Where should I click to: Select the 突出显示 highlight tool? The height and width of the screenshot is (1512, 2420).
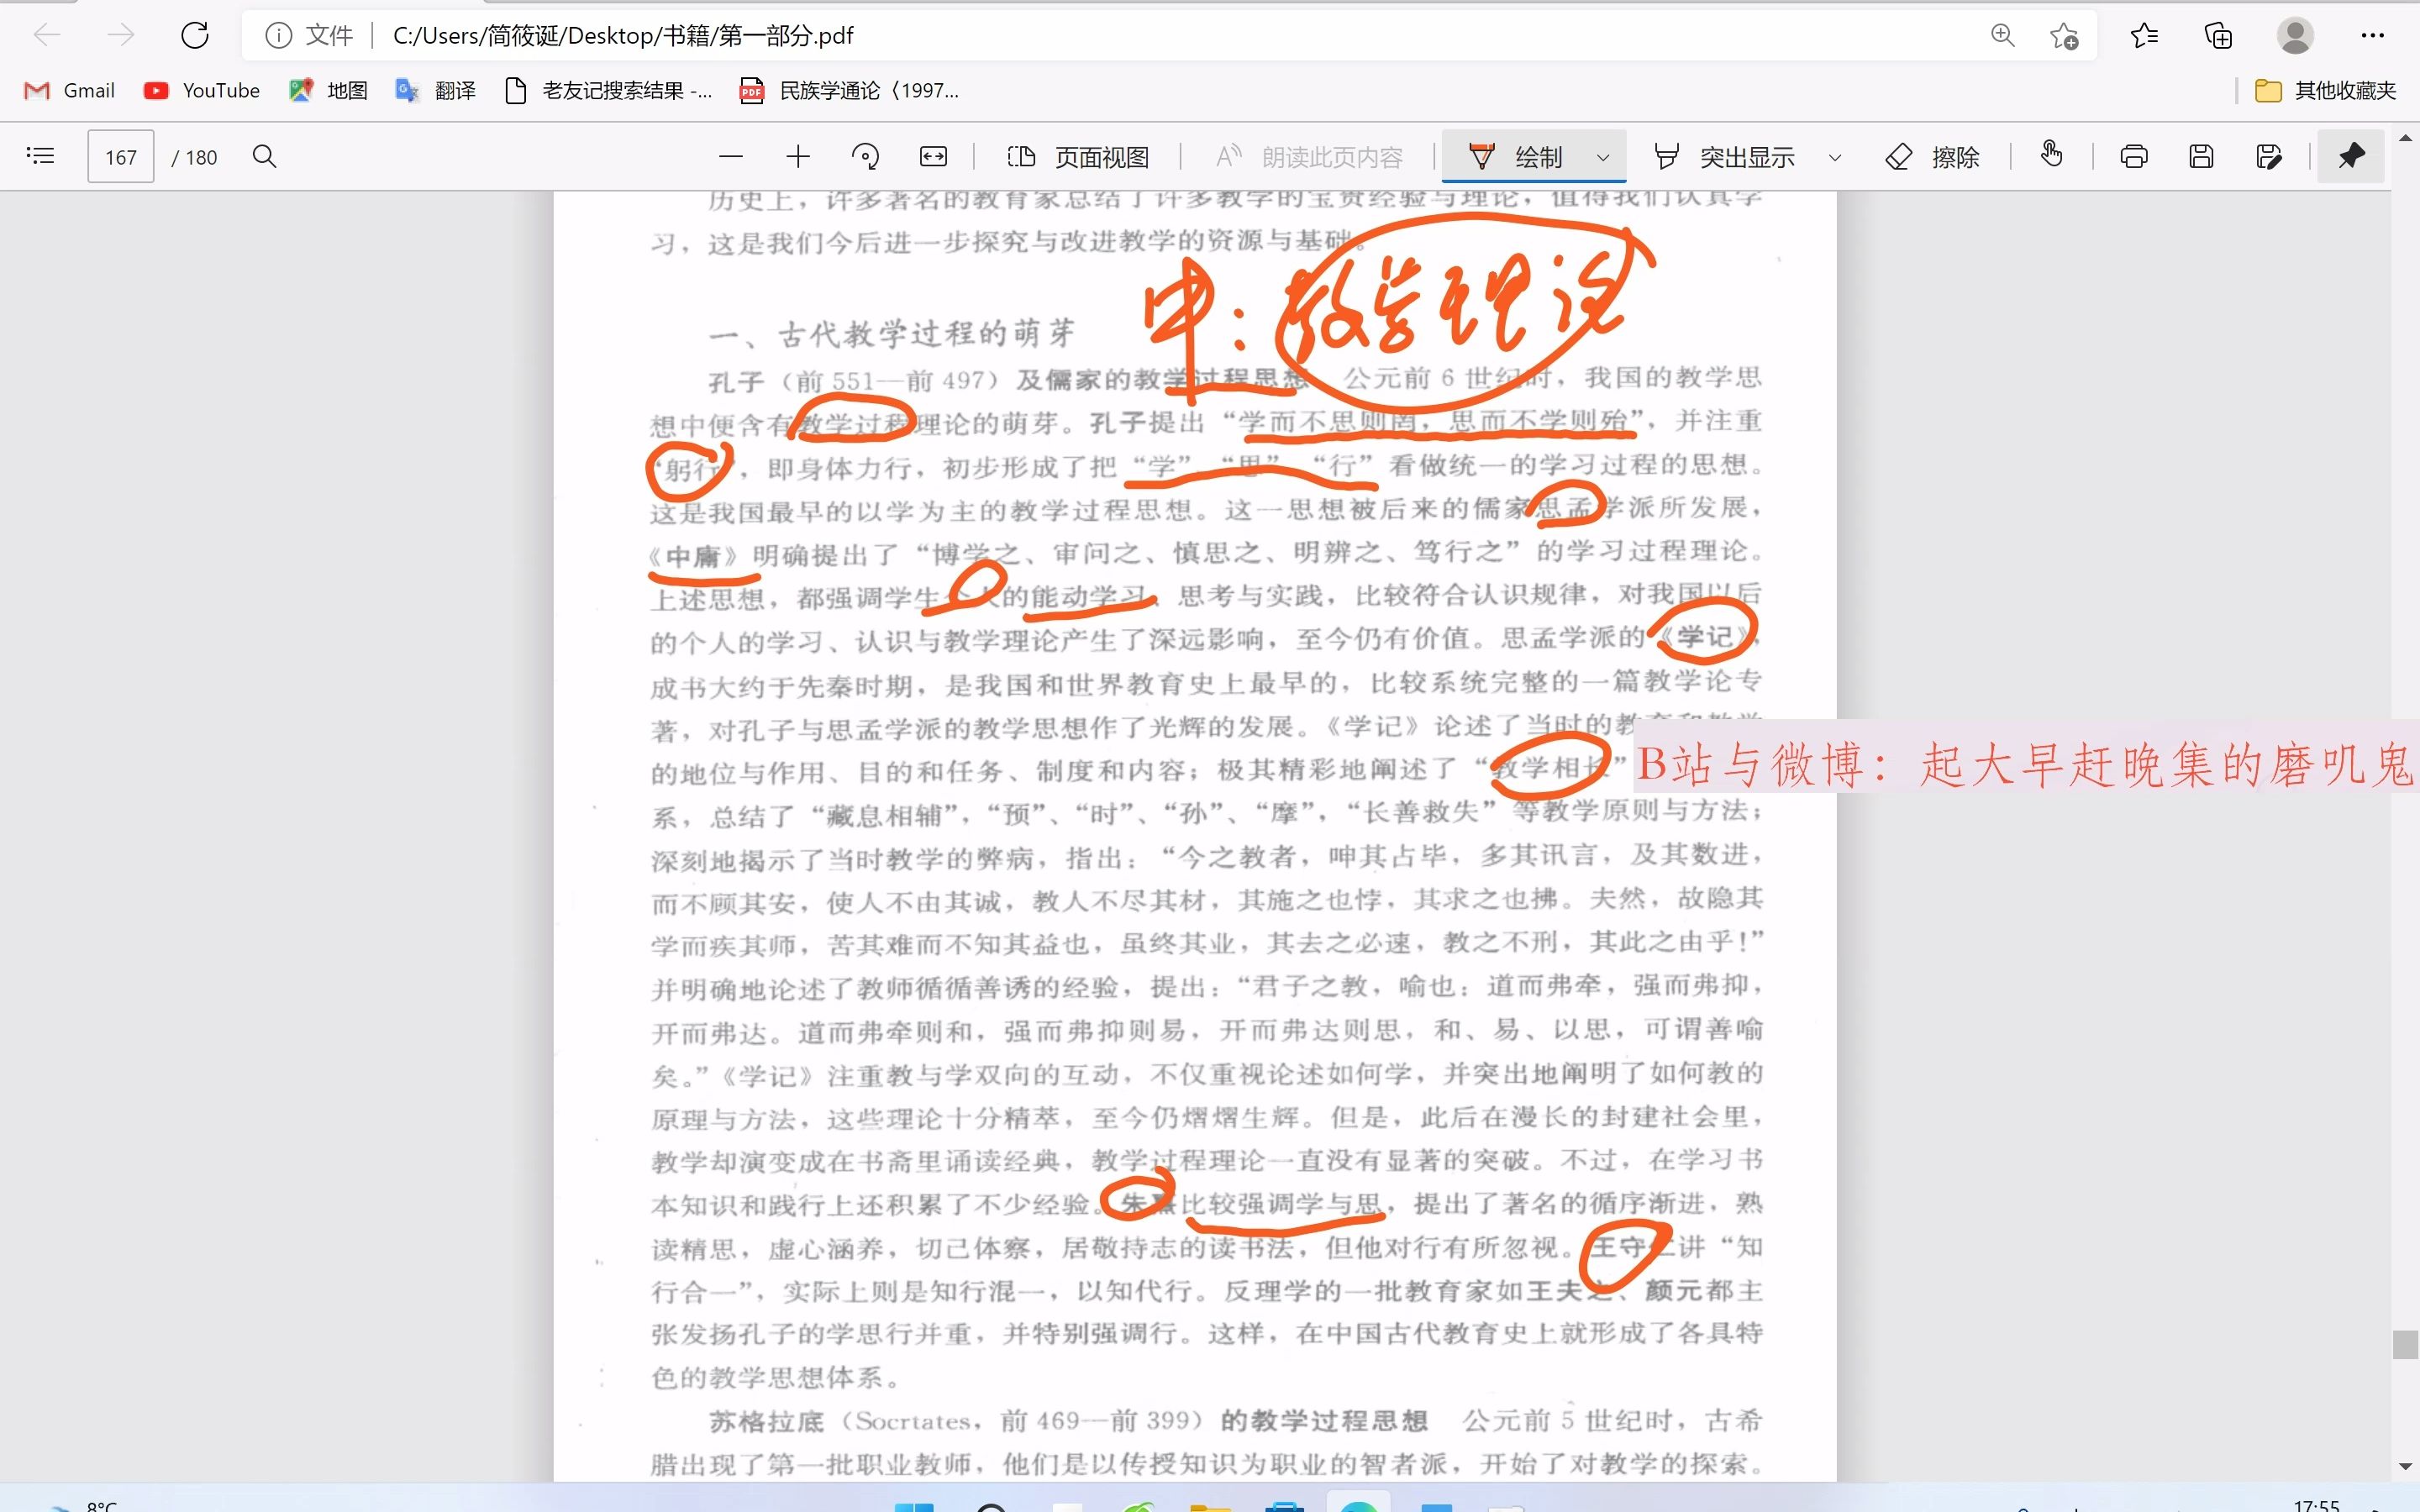1724,157
